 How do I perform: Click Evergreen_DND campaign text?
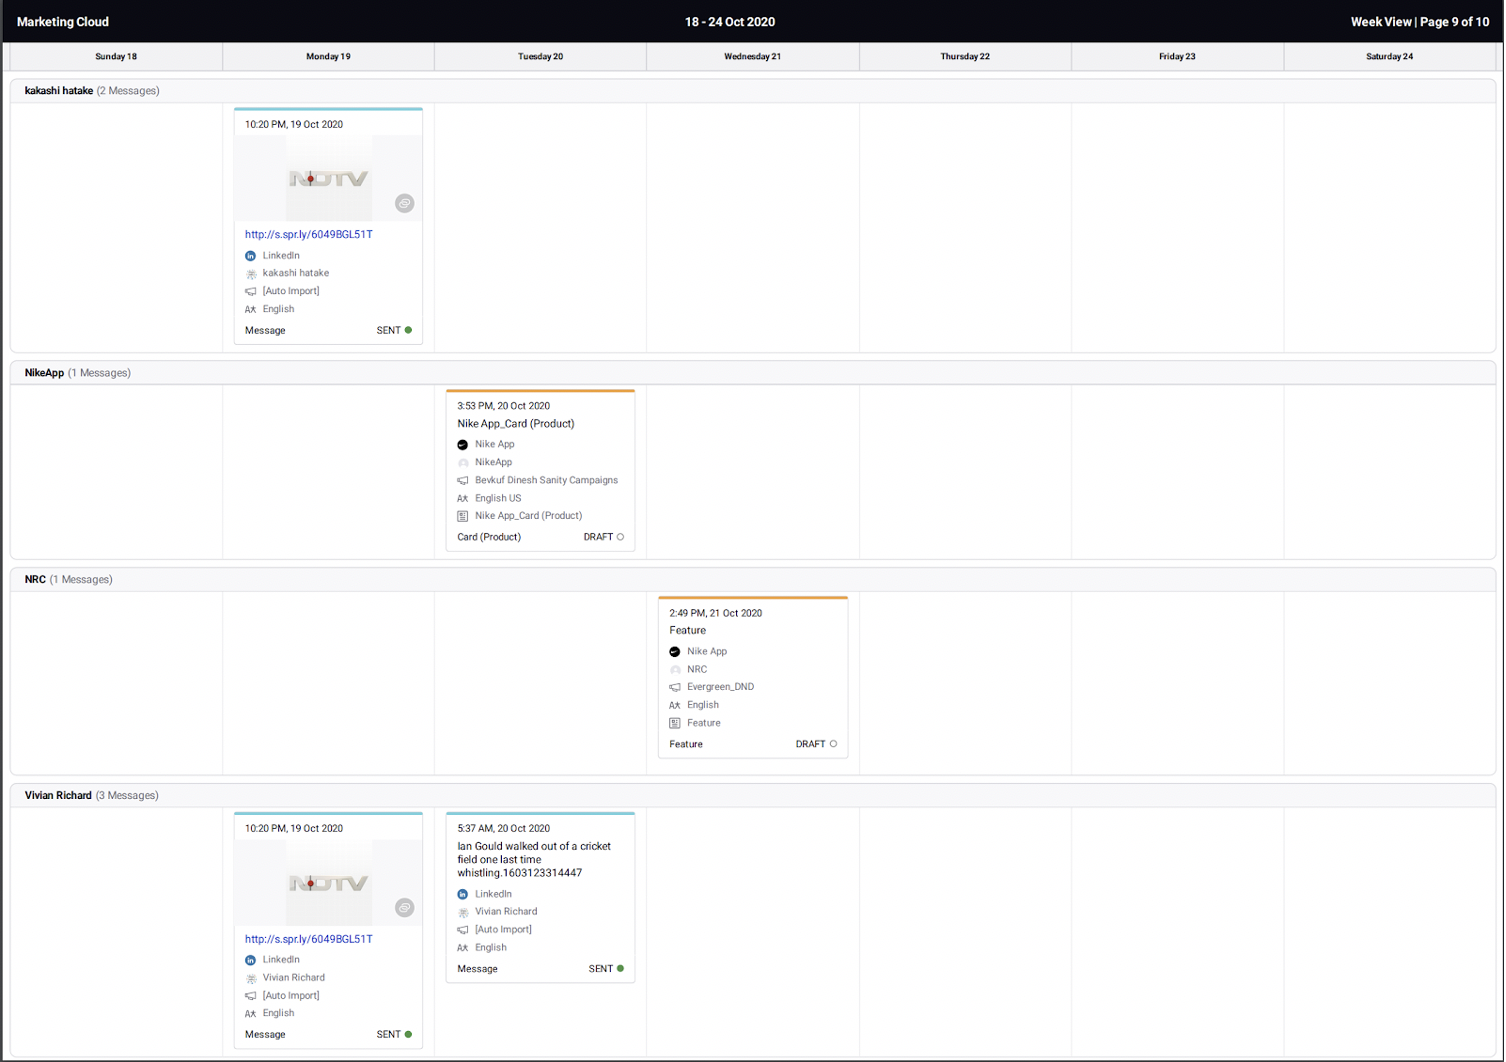coord(721,688)
